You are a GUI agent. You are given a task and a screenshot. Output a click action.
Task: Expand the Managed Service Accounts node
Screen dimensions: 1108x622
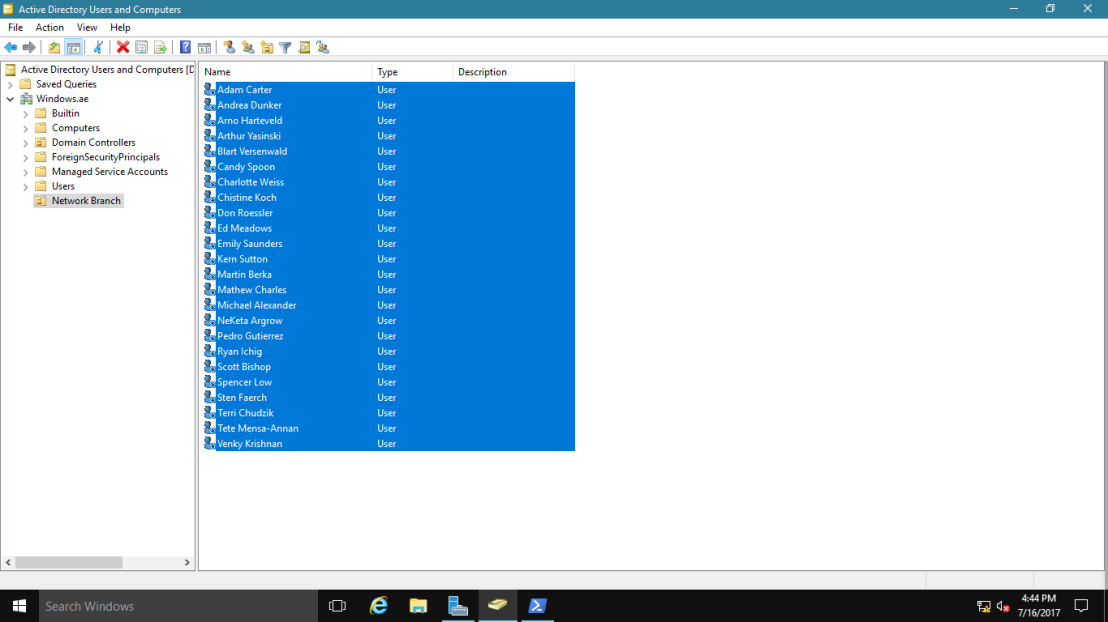(25, 172)
